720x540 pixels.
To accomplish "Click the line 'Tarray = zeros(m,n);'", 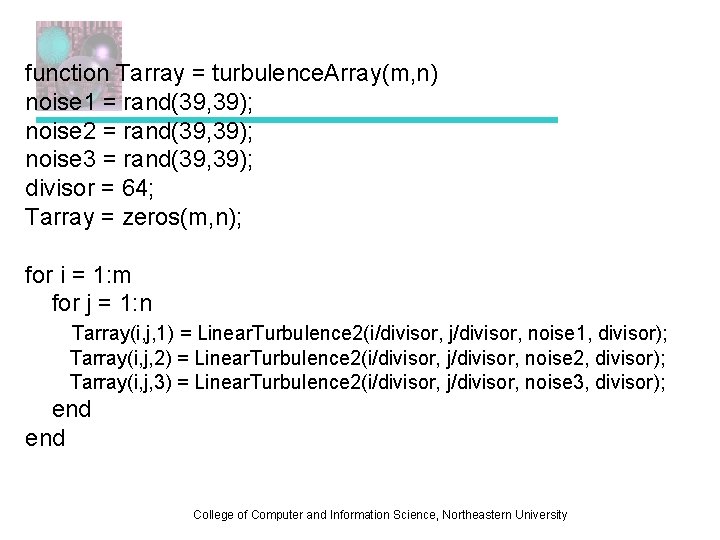I will point(133,218).
